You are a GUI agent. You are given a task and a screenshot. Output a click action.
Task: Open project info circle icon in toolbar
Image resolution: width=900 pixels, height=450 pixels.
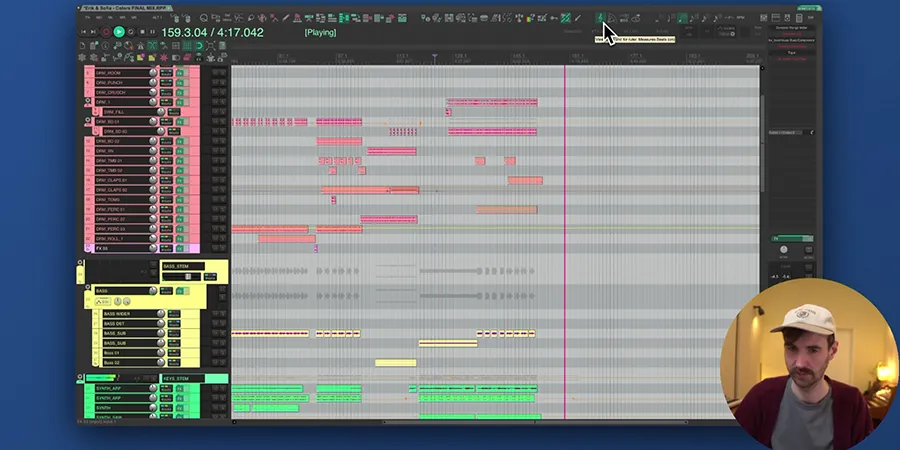[x=106, y=46]
